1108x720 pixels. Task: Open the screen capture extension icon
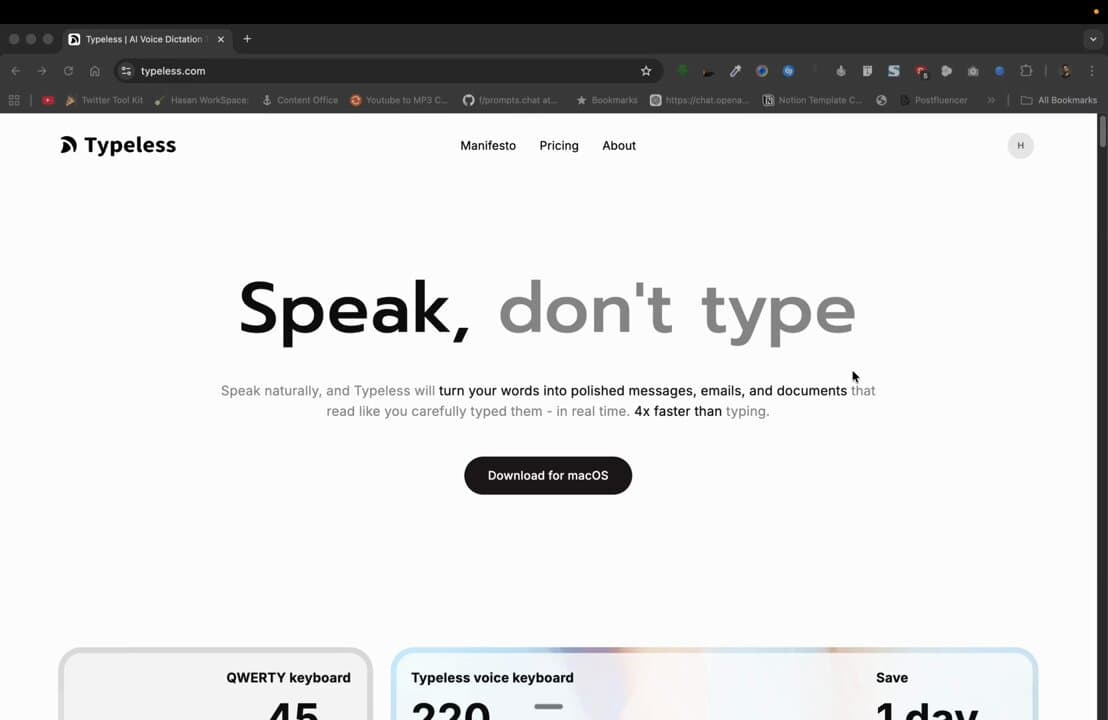coord(972,71)
